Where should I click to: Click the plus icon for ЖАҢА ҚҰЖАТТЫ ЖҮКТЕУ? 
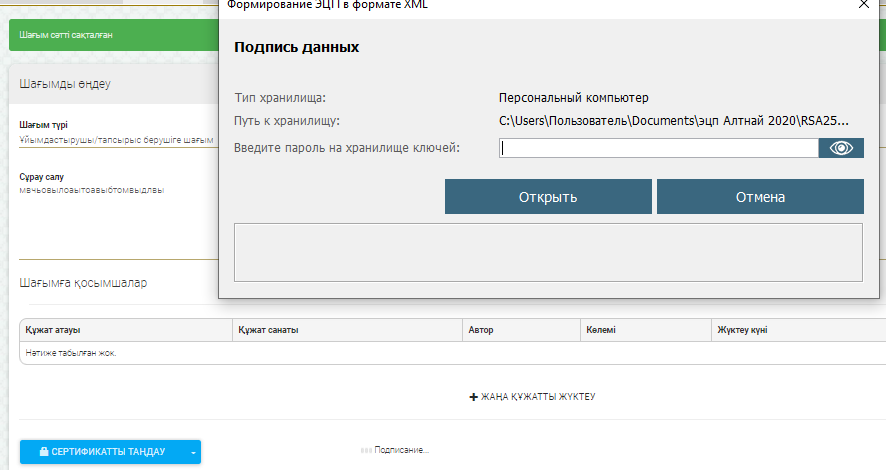(473, 397)
